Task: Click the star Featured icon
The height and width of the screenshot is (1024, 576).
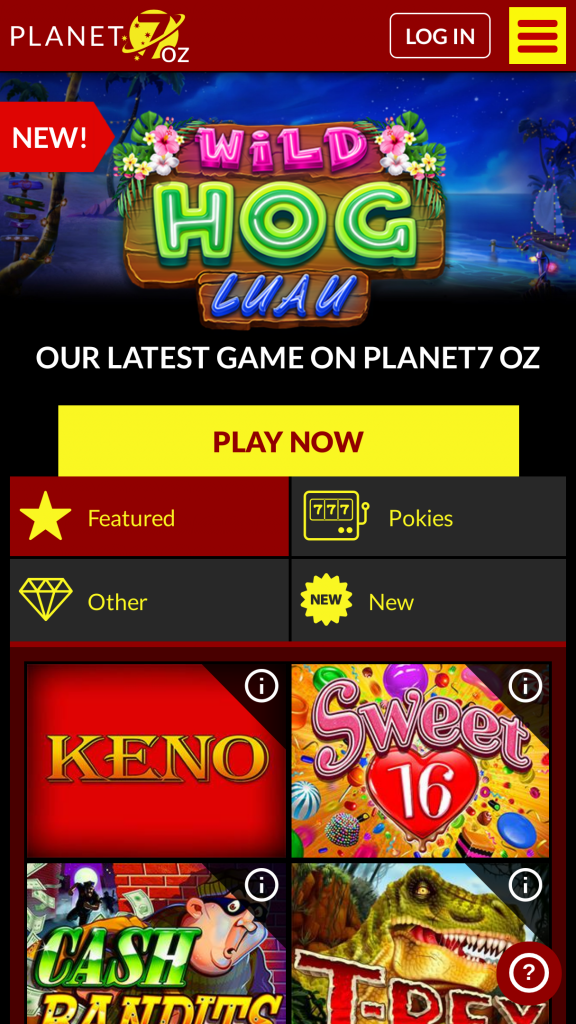Action: point(46,517)
